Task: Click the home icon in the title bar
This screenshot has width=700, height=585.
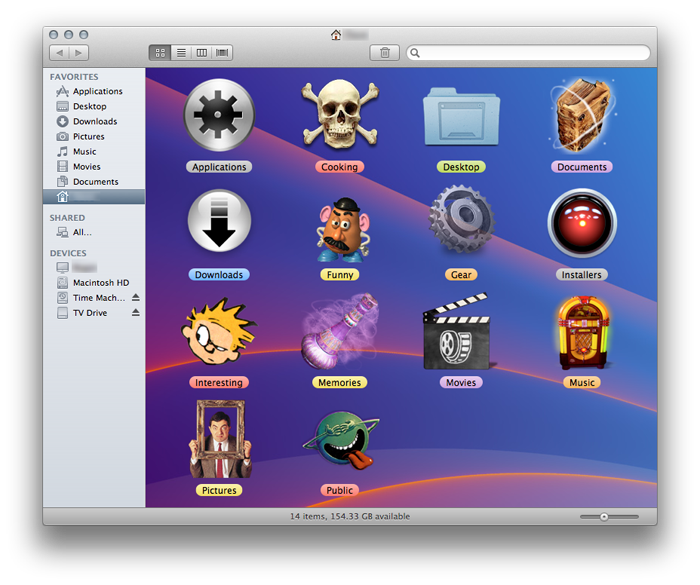Action: tap(336, 35)
